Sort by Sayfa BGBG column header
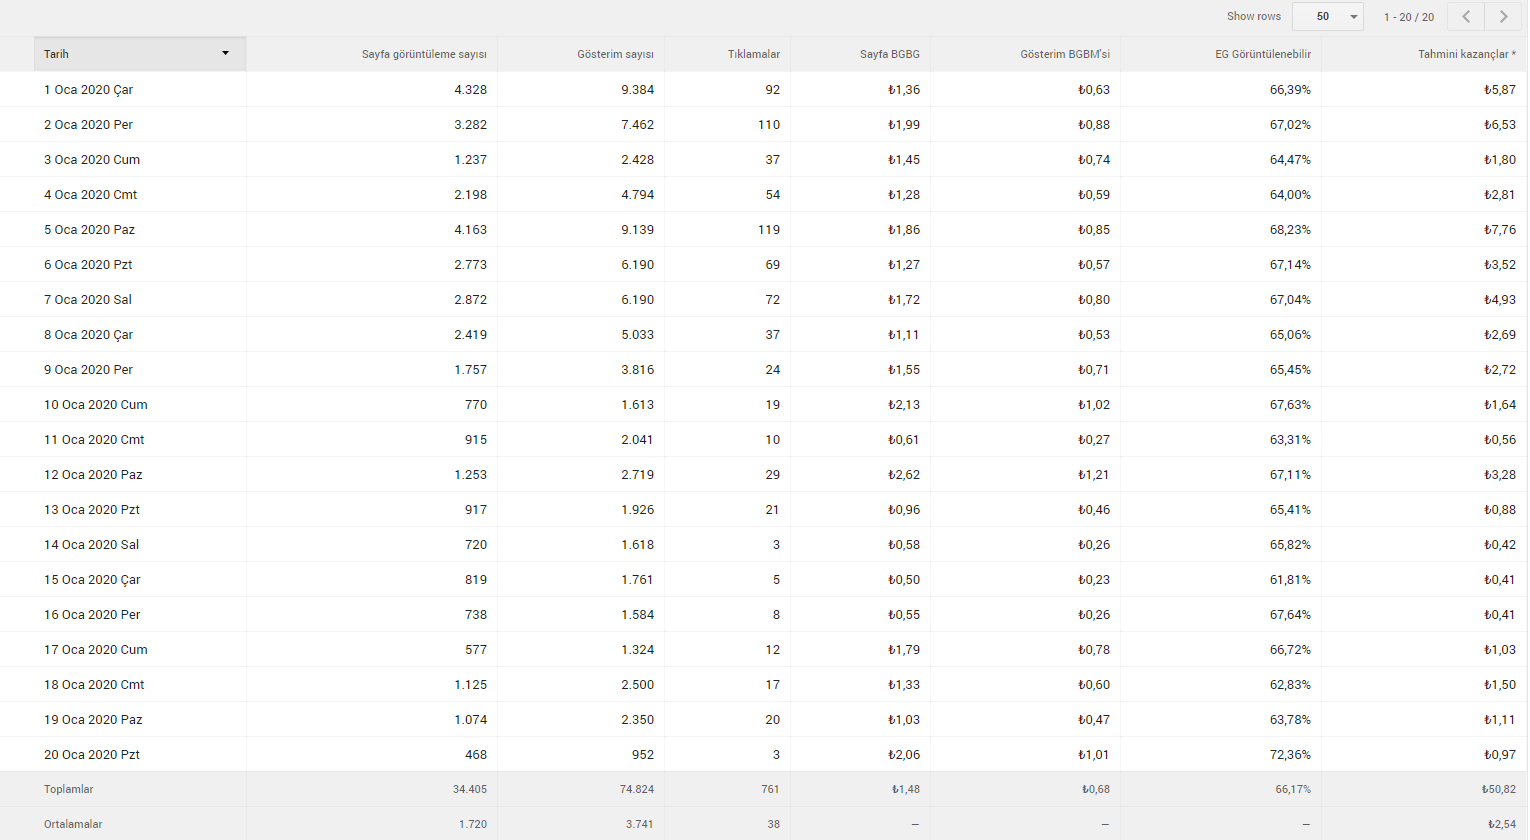 [890, 54]
